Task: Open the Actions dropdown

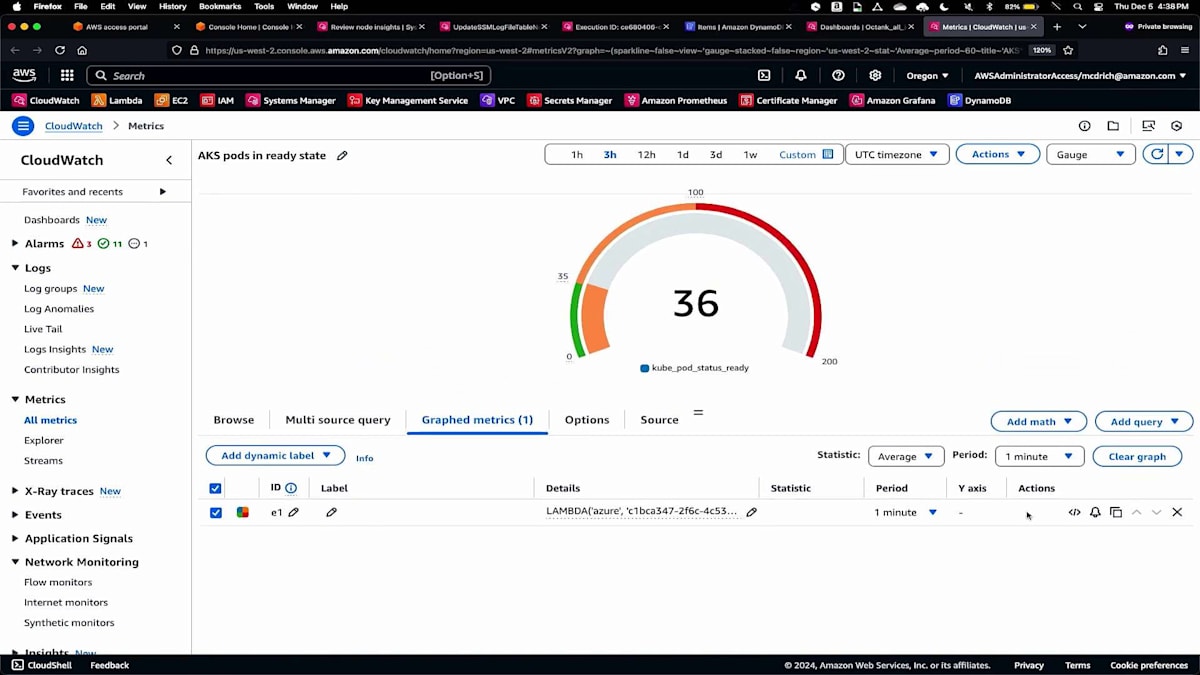Action: [x=998, y=154]
